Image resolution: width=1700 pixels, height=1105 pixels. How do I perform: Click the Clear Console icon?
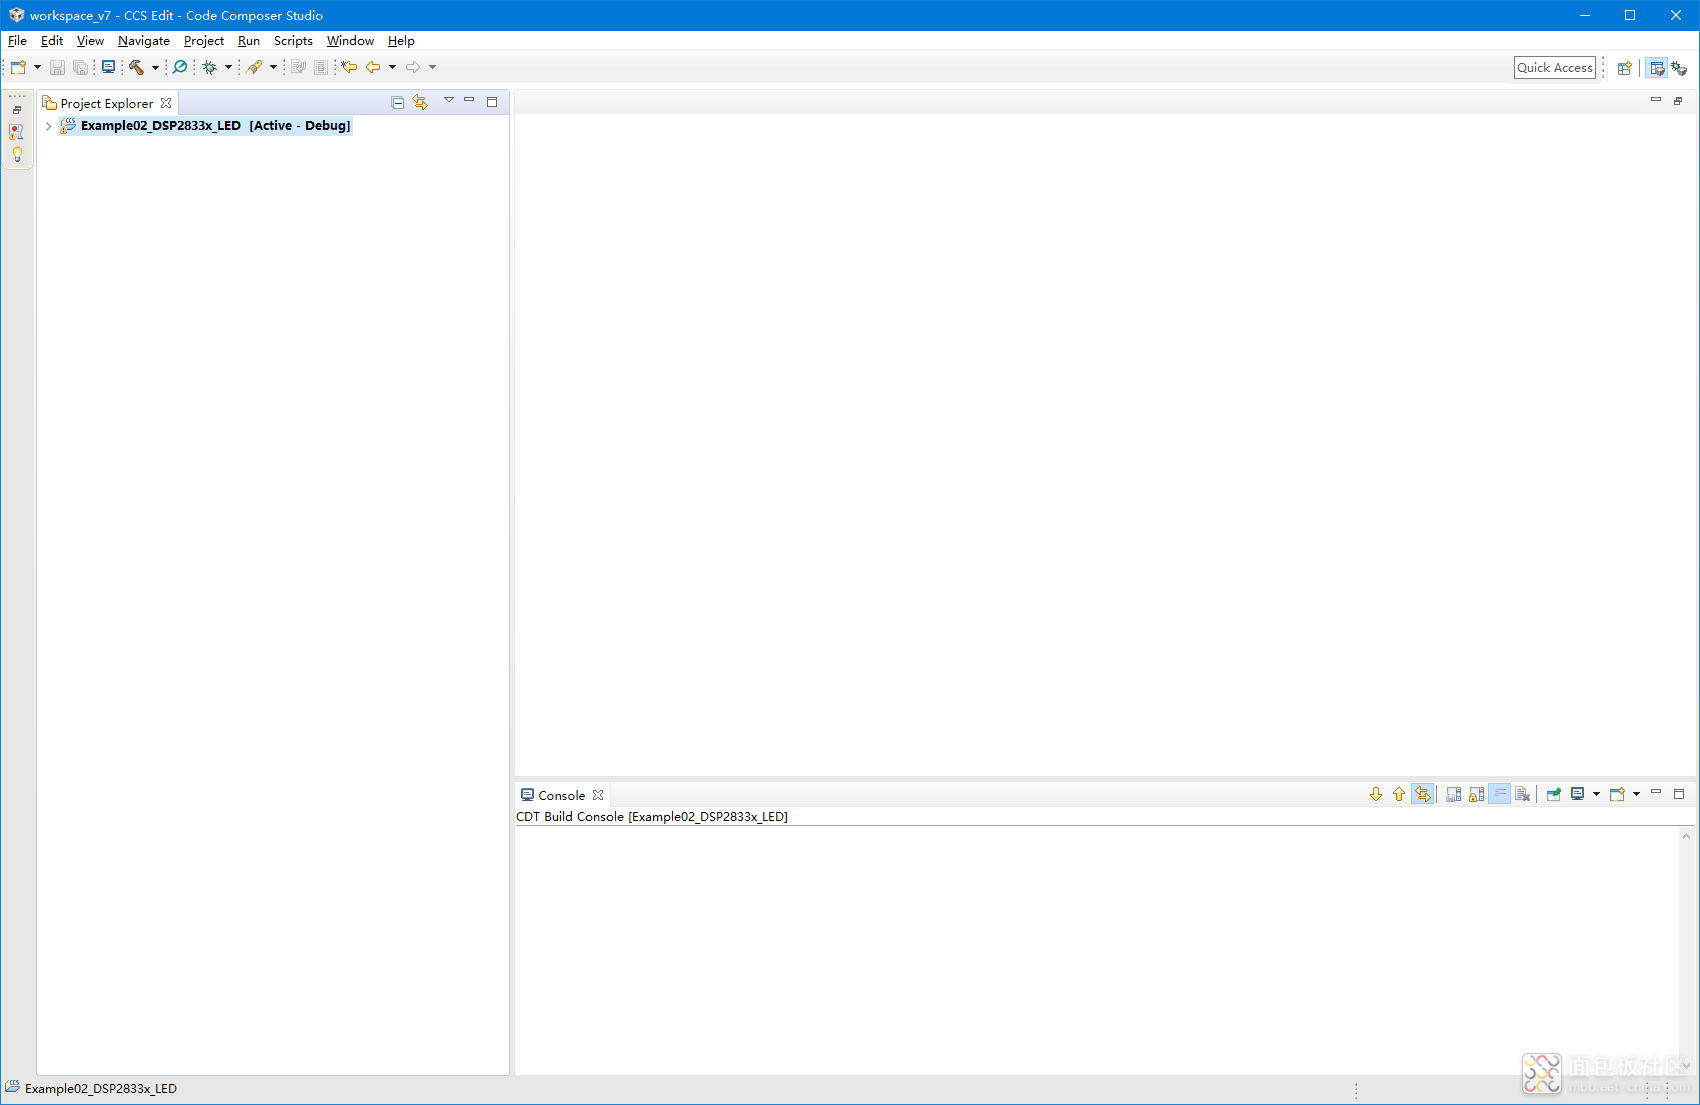[x=1523, y=794]
